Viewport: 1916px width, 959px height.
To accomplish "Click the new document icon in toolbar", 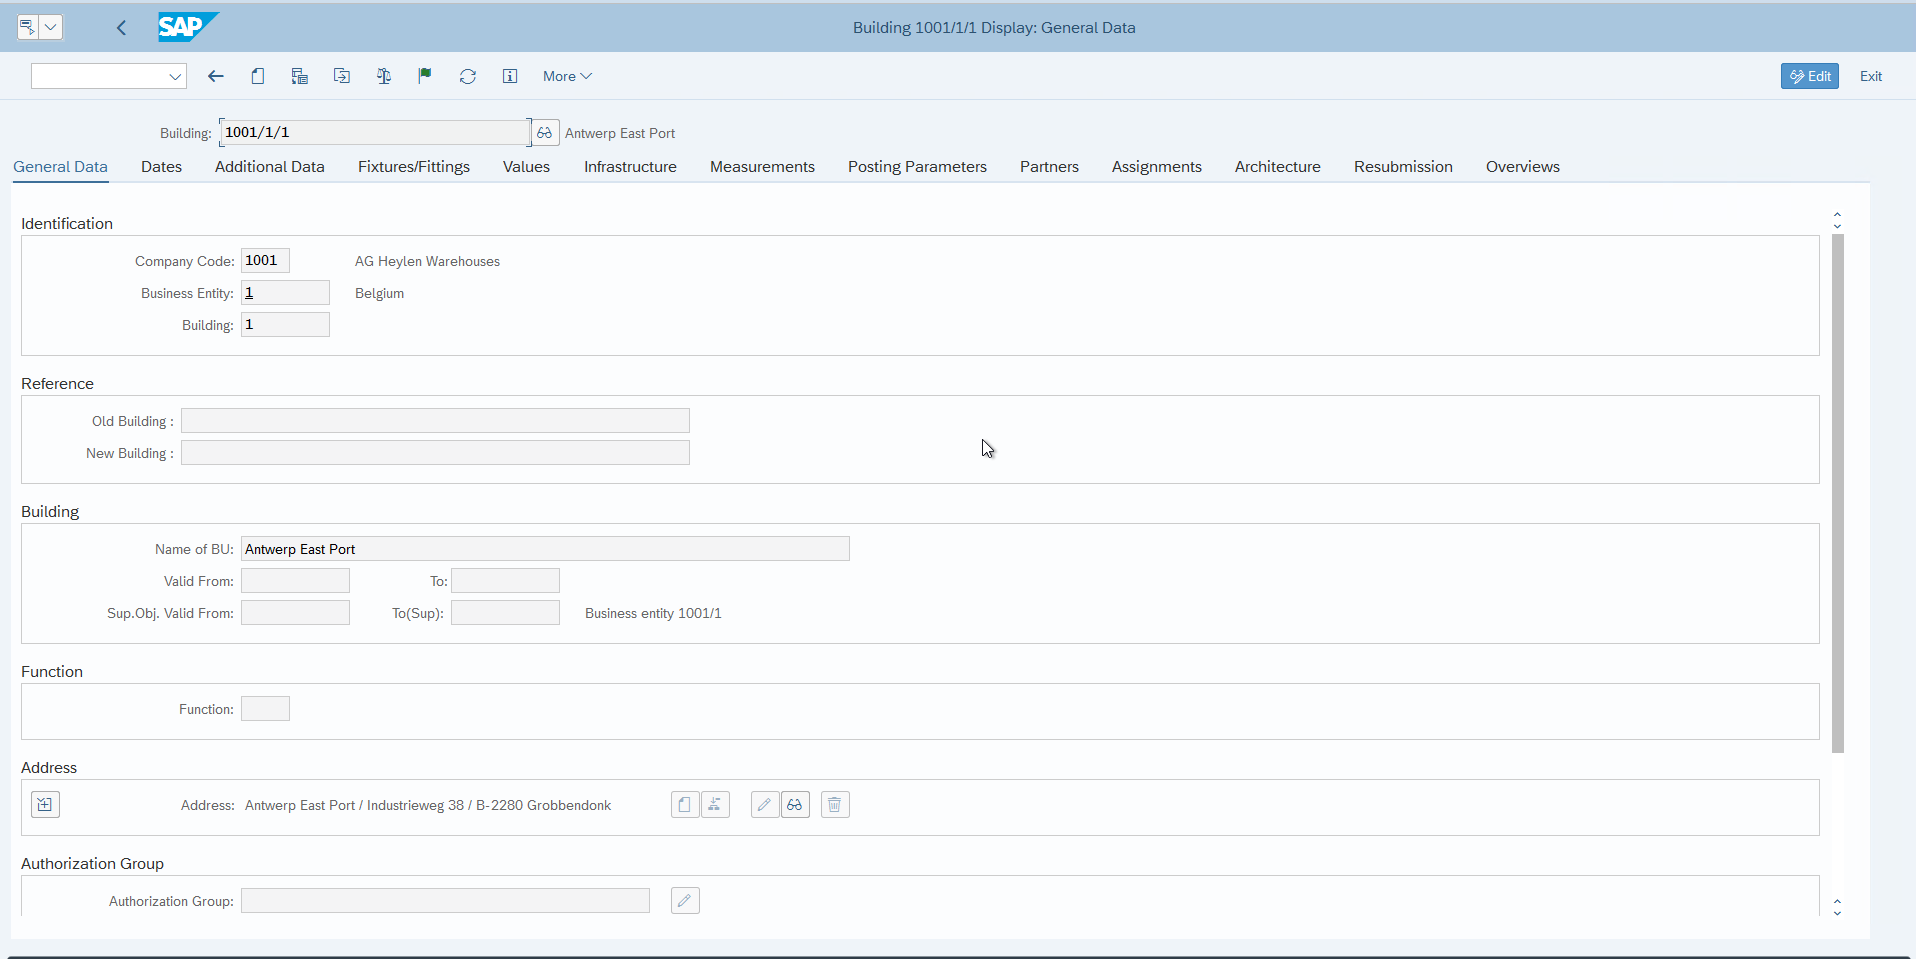I will coord(258,76).
